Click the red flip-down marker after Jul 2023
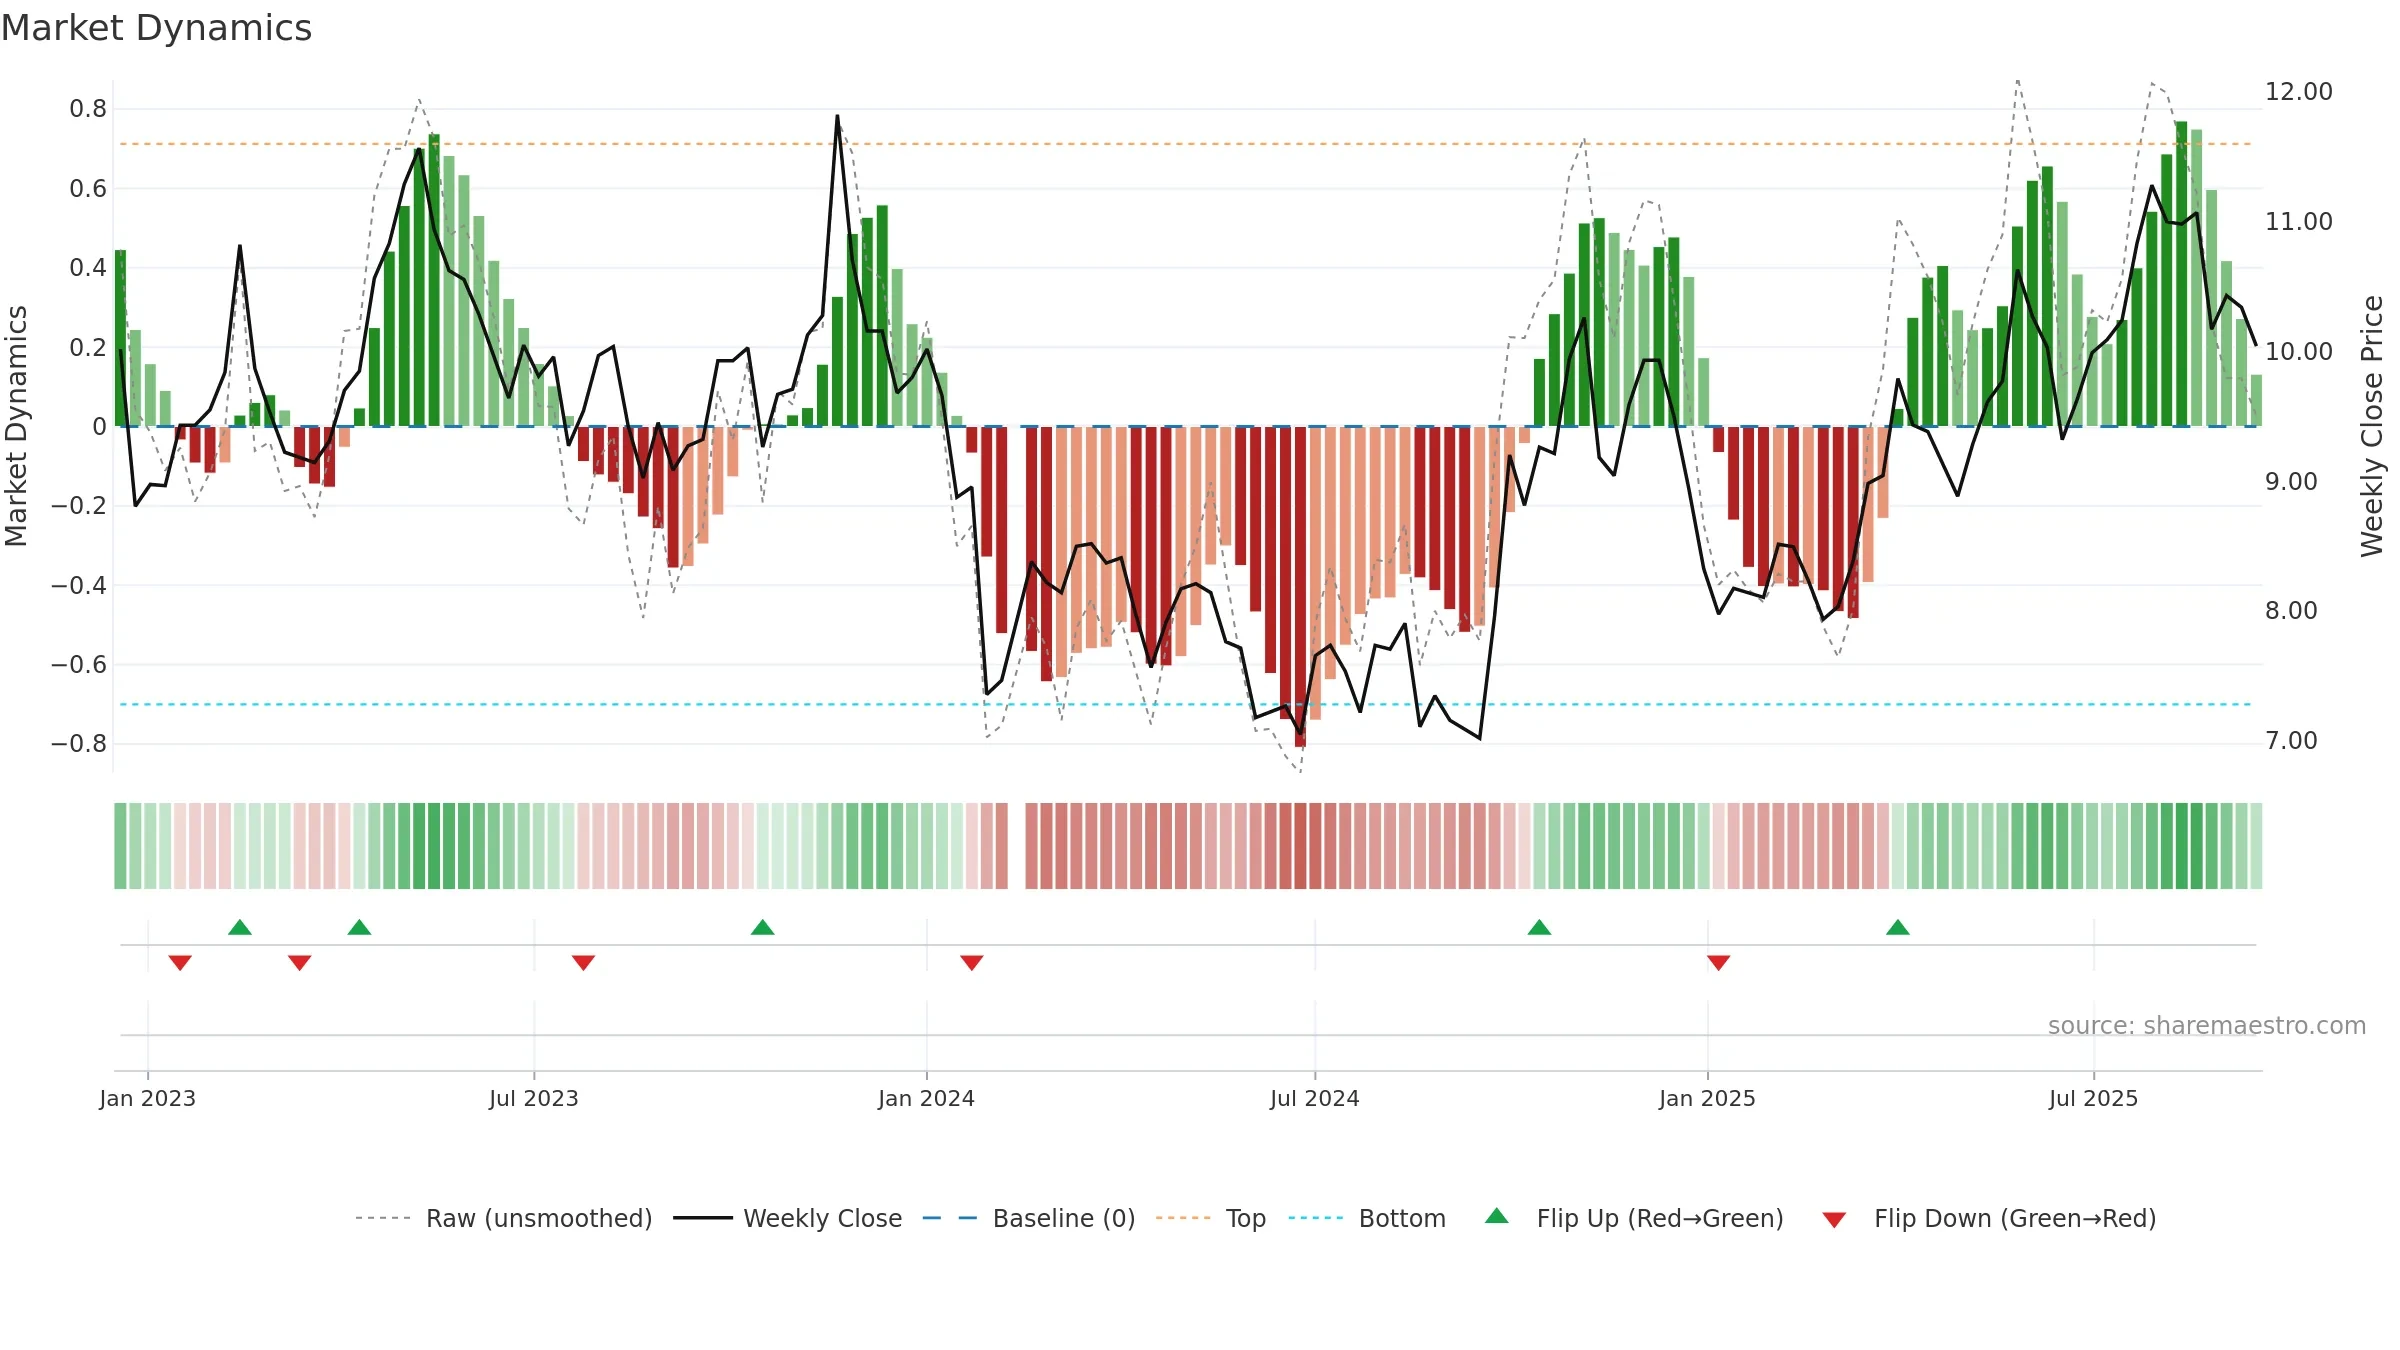2400x1350 pixels. click(x=584, y=963)
